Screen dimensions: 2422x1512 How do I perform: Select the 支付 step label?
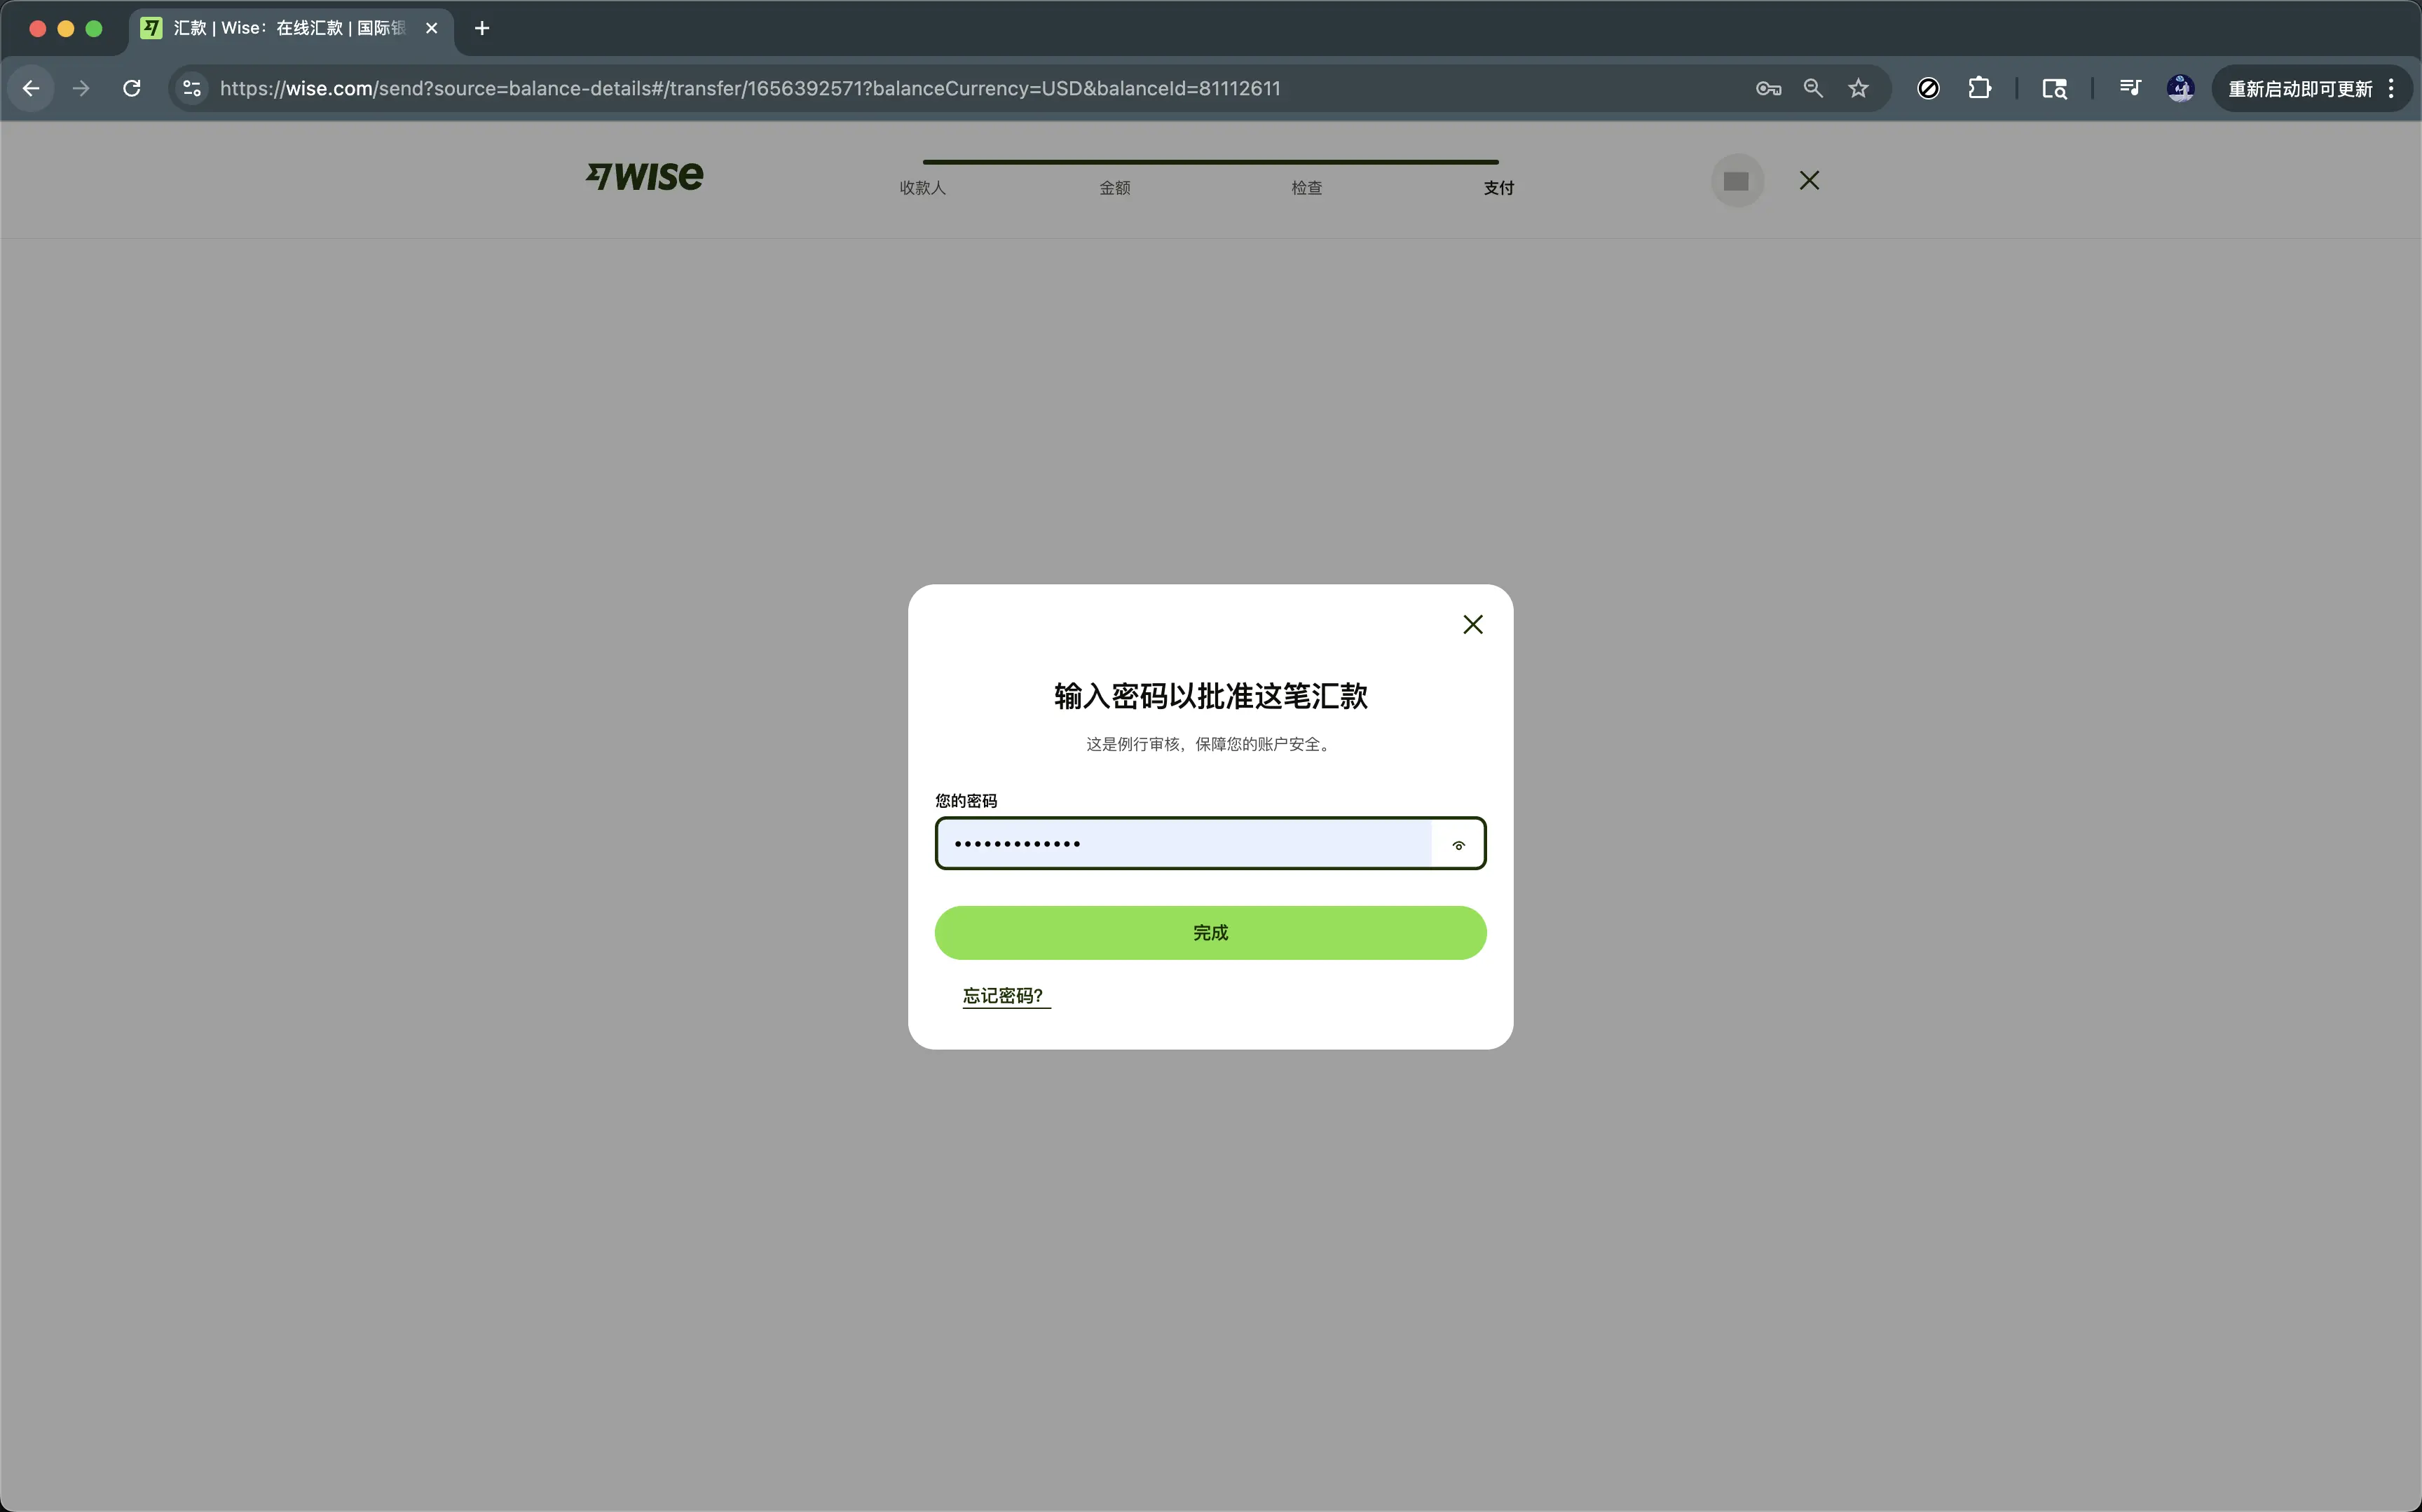click(x=1498, y=188)
